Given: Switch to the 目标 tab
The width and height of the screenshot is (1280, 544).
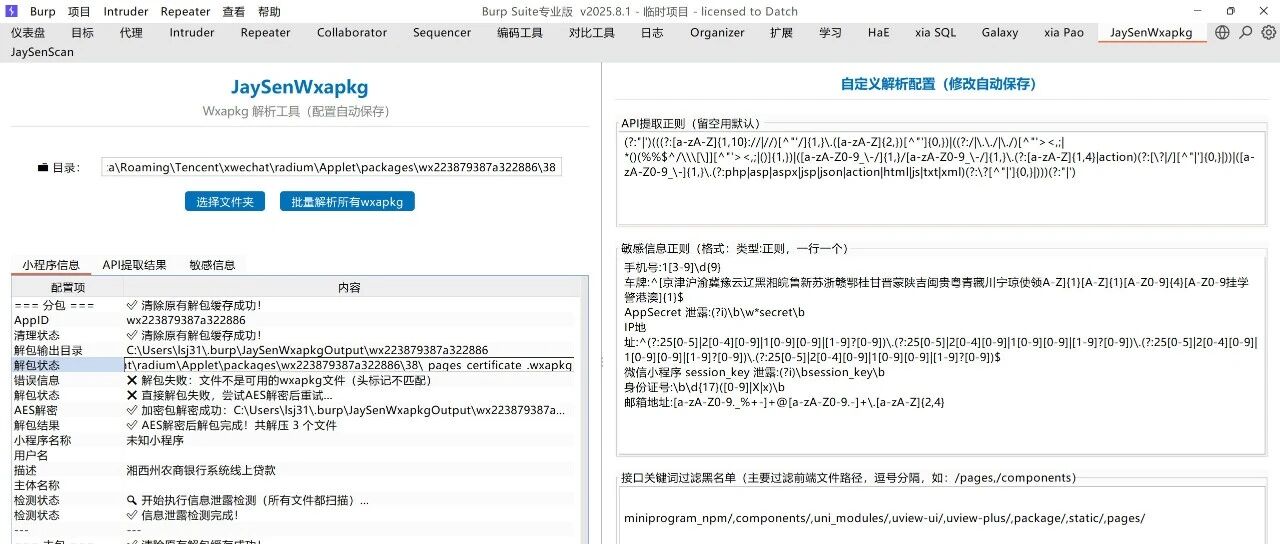Looking at the screenshot, I should (83, 32).
